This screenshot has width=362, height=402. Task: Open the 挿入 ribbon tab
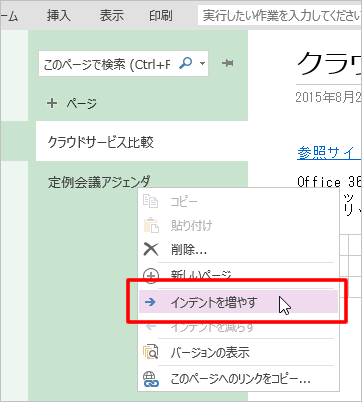(59, 16)
